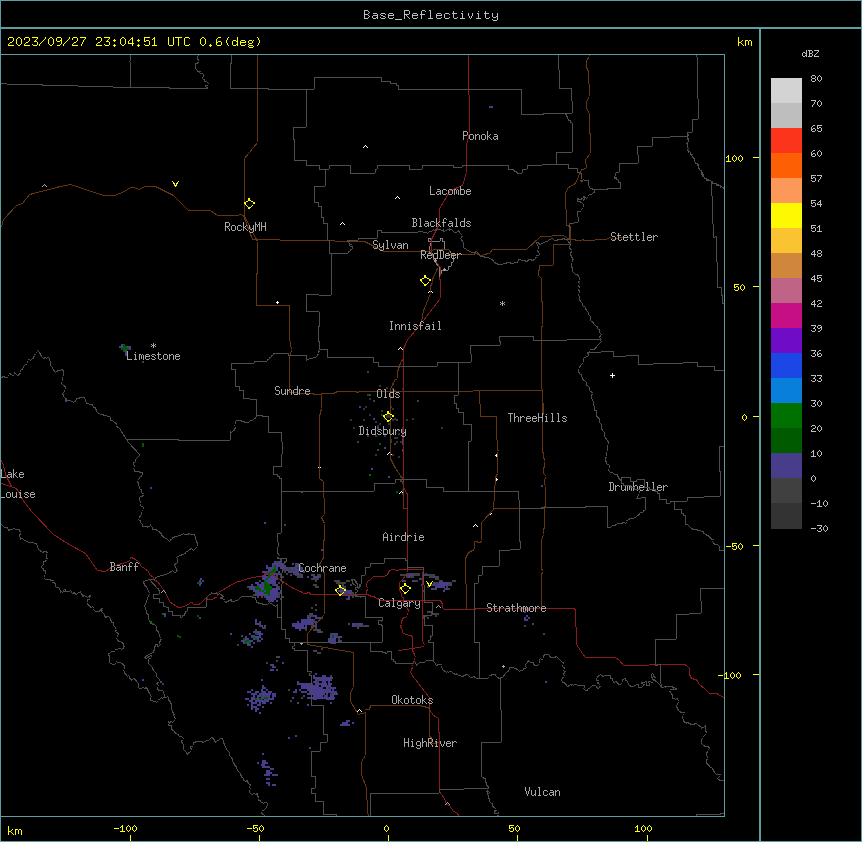Pick the violet 36-39 dBZ legend swatch
Viewport: 862px width, 842px height.
(x=786, y=341)
